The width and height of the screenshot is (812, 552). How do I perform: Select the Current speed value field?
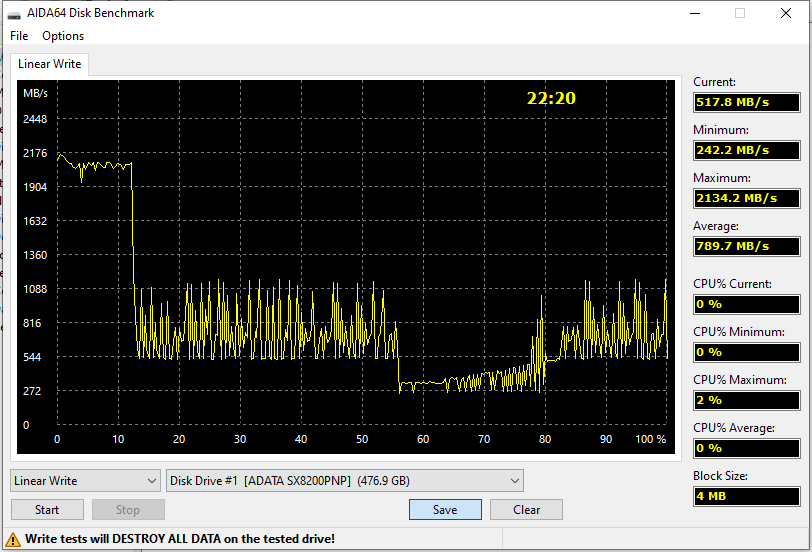[x=746, y=102]
